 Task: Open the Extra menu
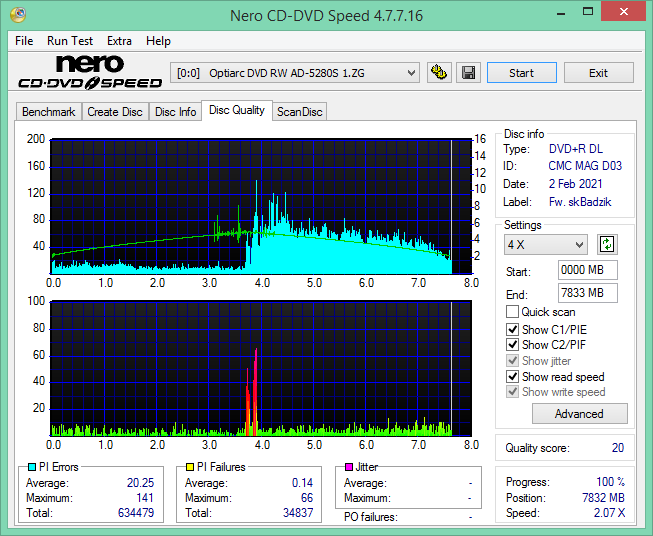coord(119,41)
